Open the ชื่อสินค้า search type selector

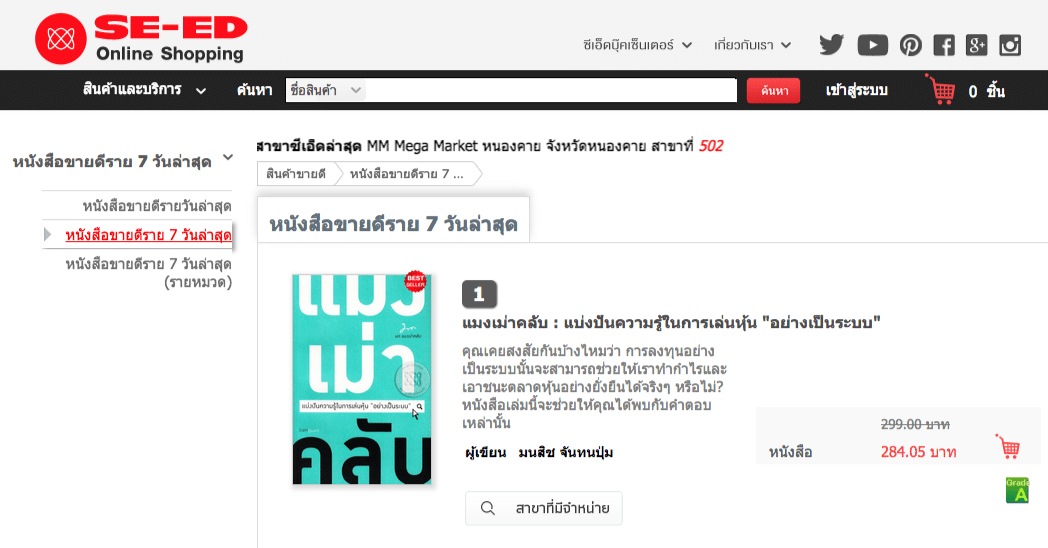coord(326,90)
